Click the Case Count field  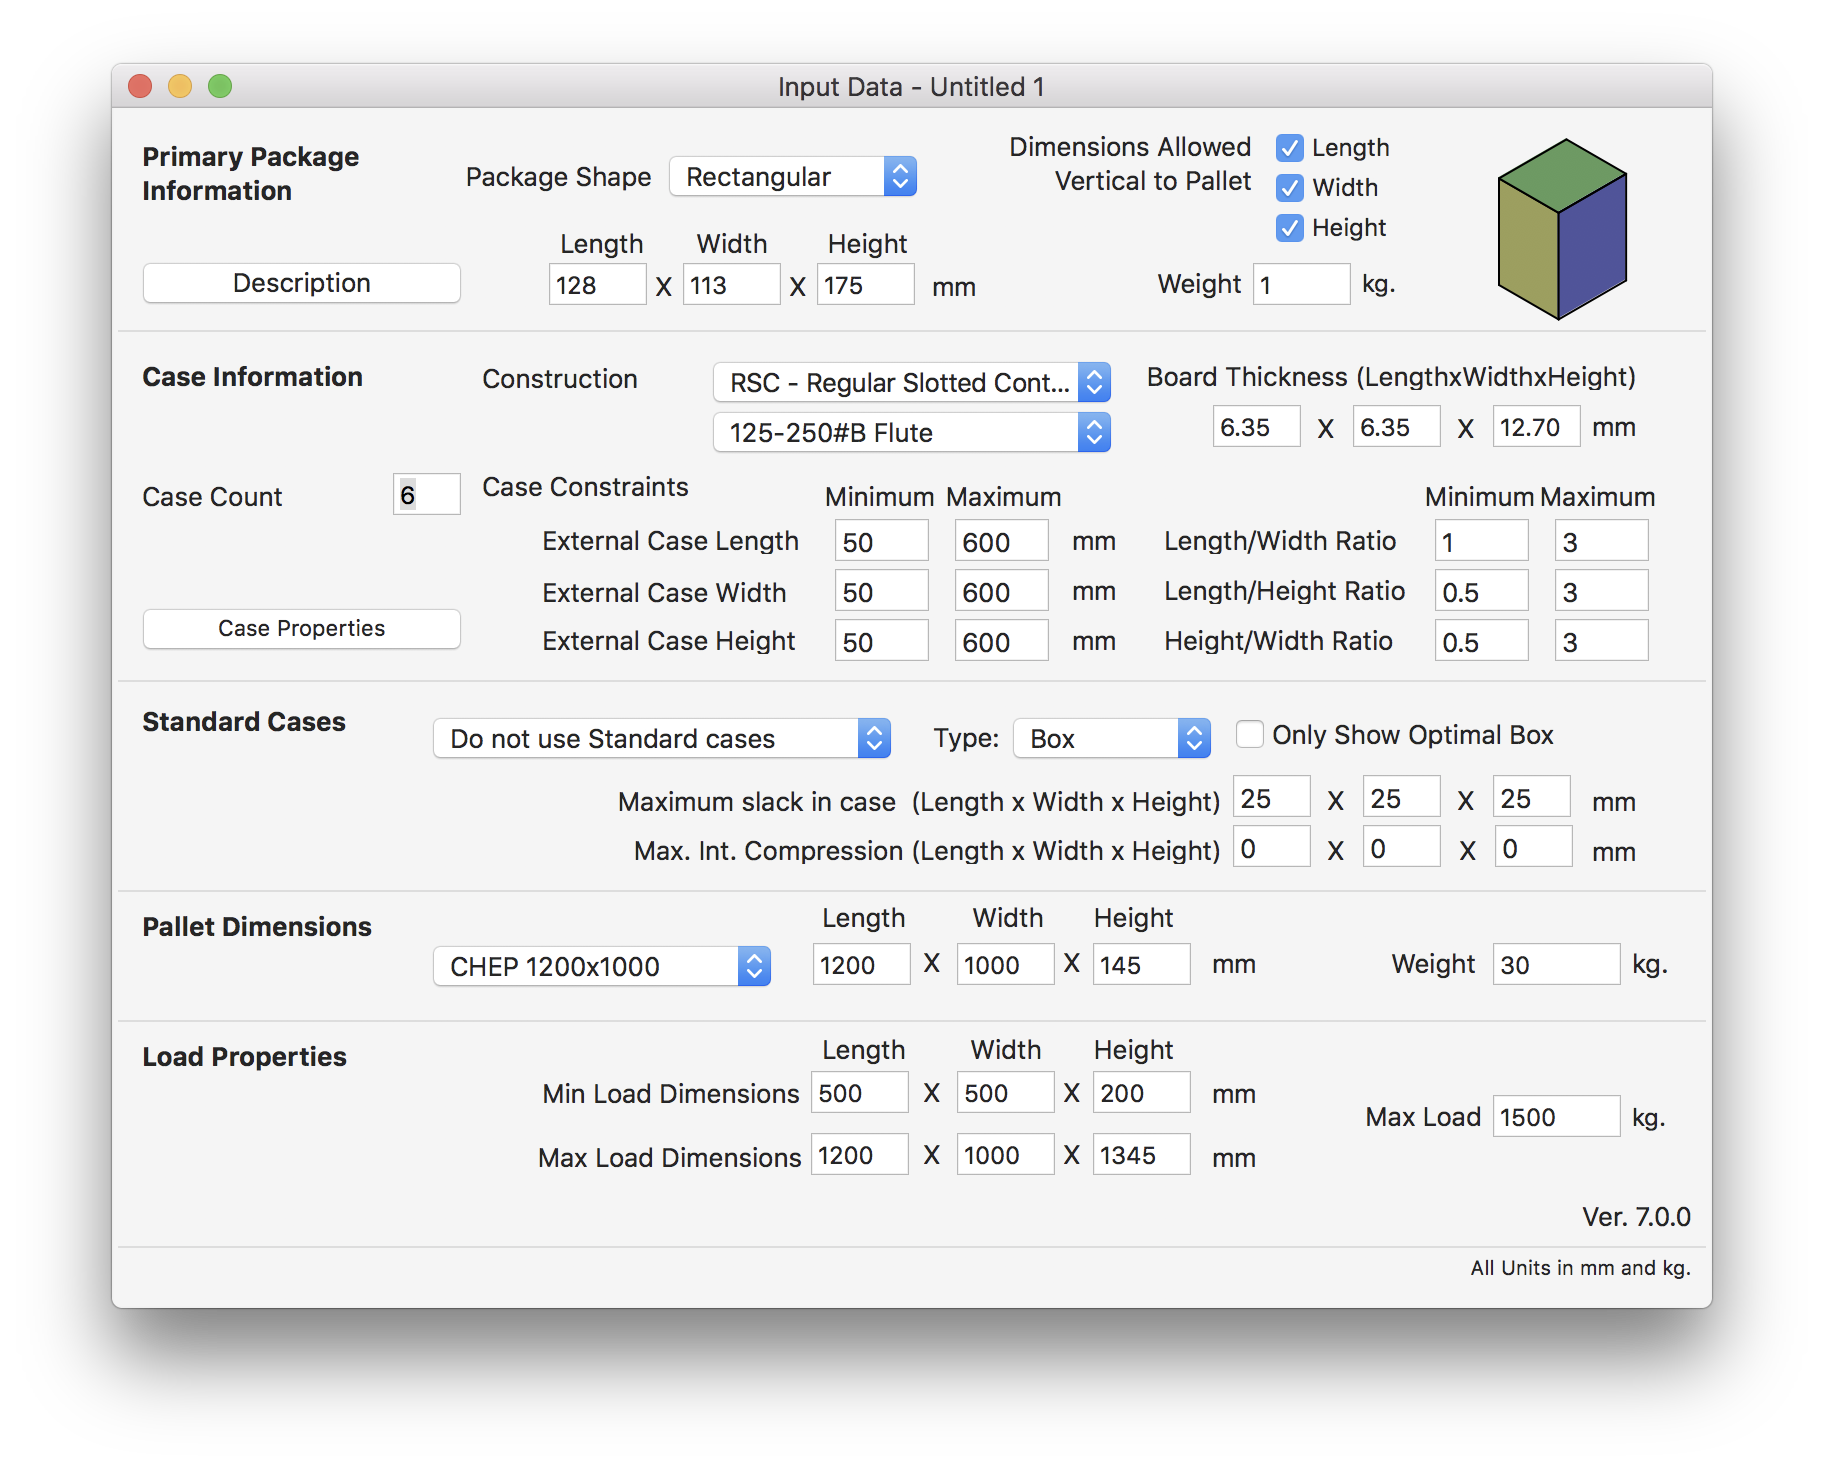427,495
